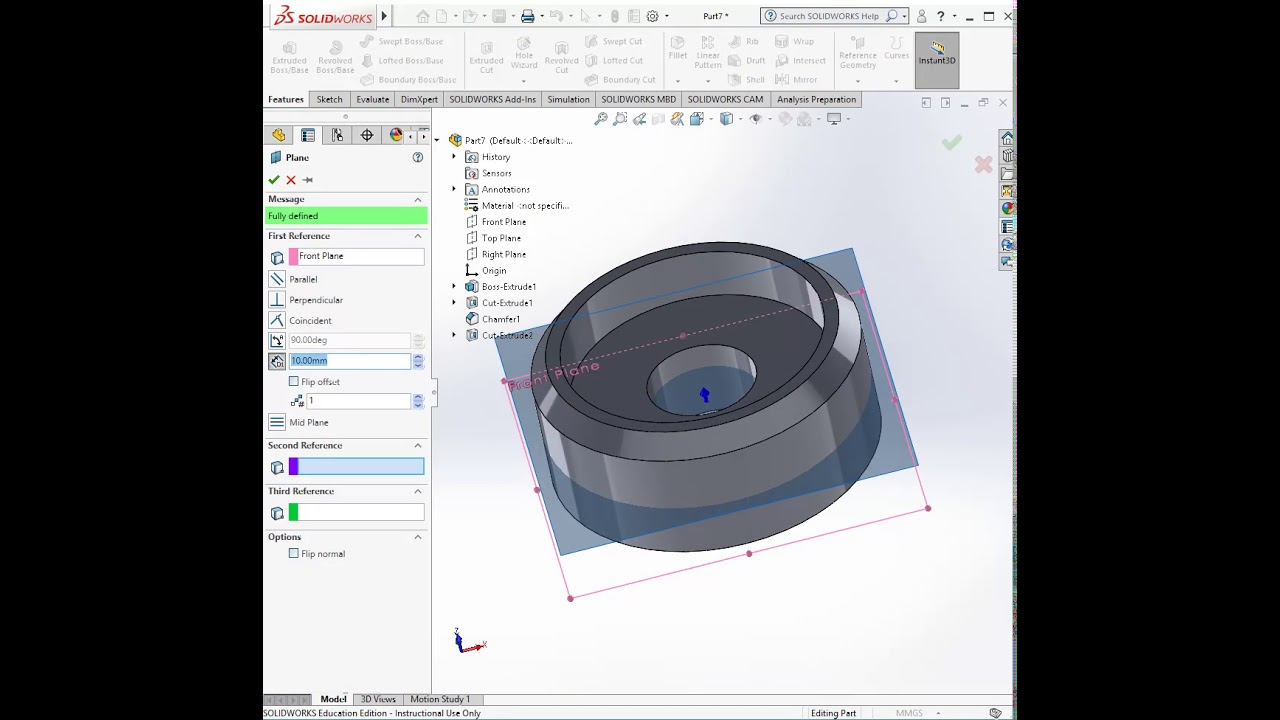Image resolution: width=1280 pixels, height=720 pixels.
Task: Collapse the First Reference section
Action: (x=418, y=236)
